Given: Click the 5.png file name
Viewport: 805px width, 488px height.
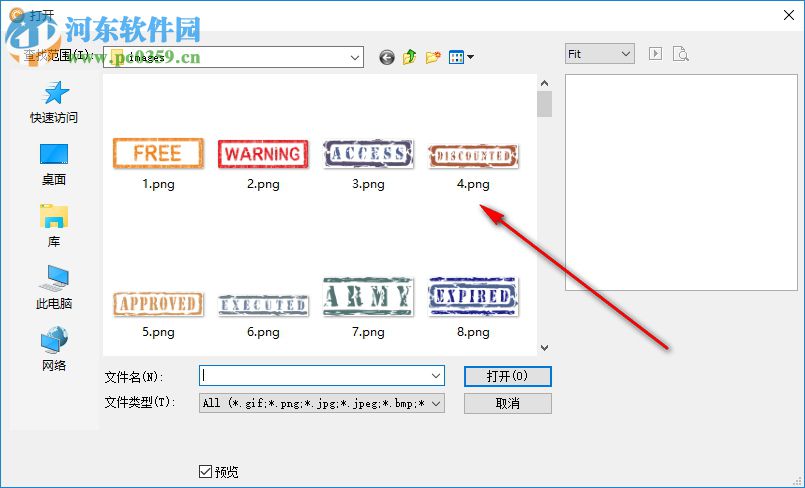Looking at the screenshot, I should tap(158, 332).
